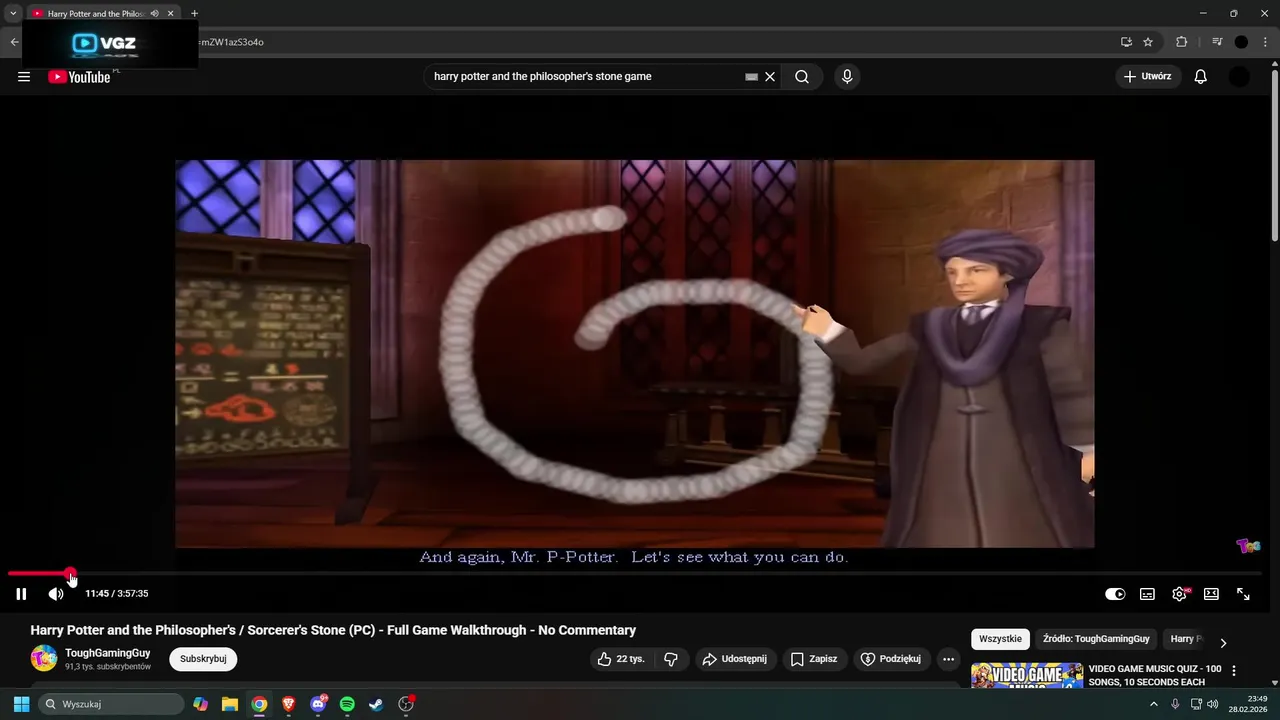Open Brave browser from the taskbar

288,704
